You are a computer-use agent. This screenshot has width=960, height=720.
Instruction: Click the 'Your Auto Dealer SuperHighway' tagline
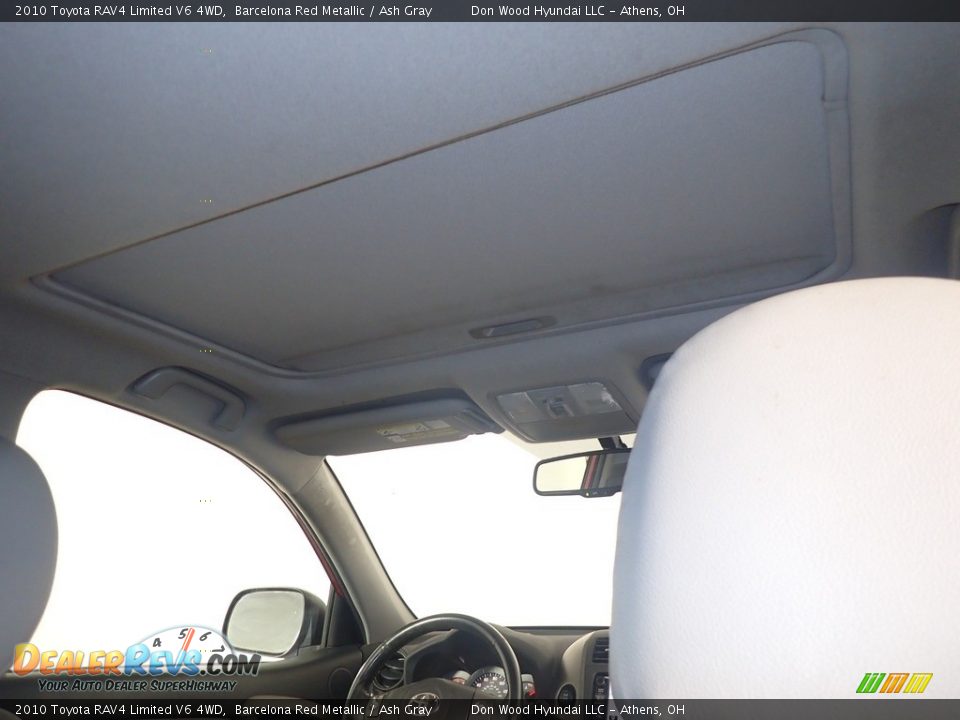(x=137, y=685)
